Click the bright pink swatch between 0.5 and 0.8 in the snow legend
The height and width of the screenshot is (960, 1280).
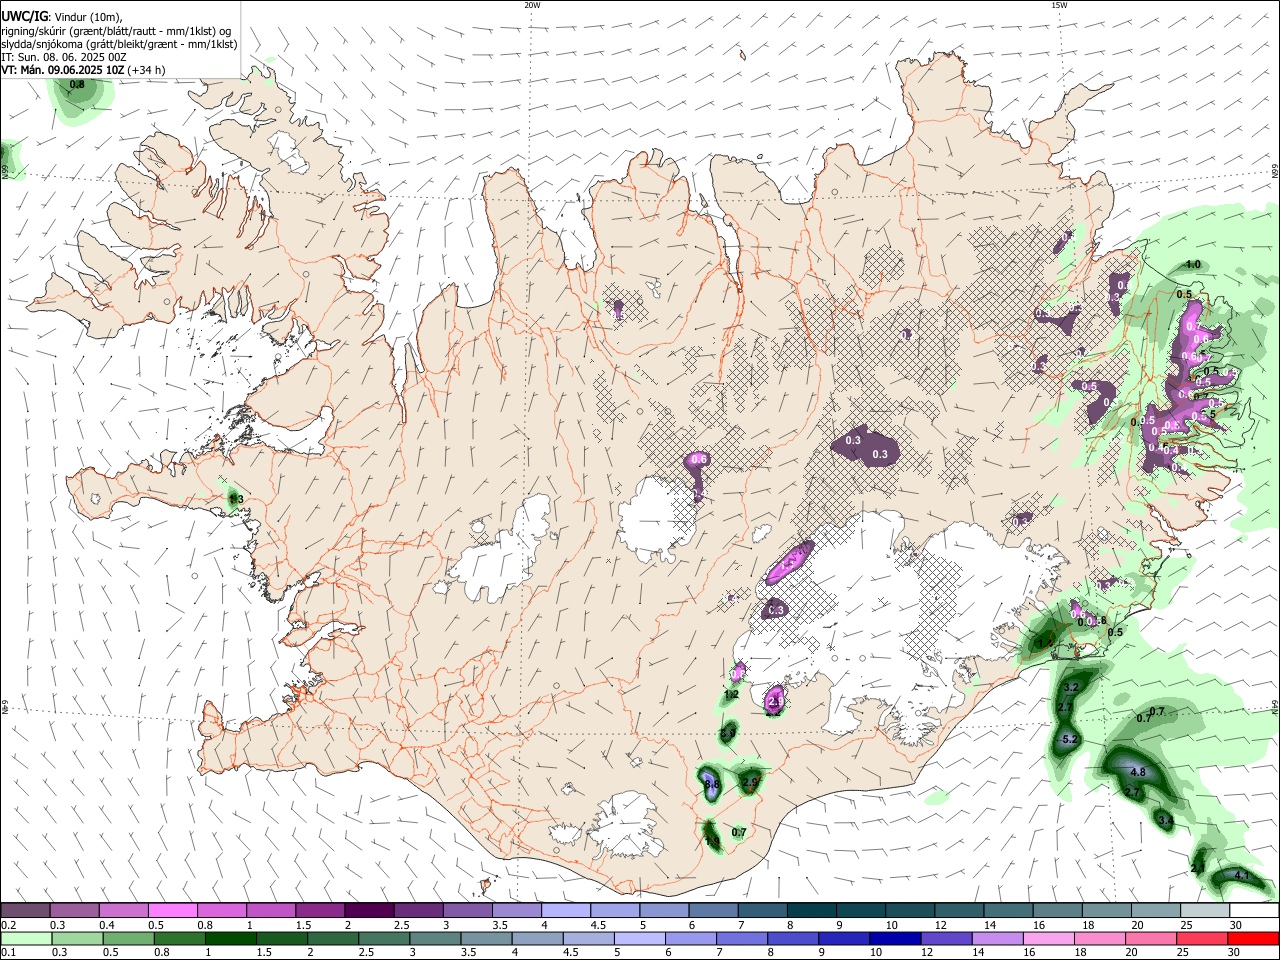click(x=173, y=910)
